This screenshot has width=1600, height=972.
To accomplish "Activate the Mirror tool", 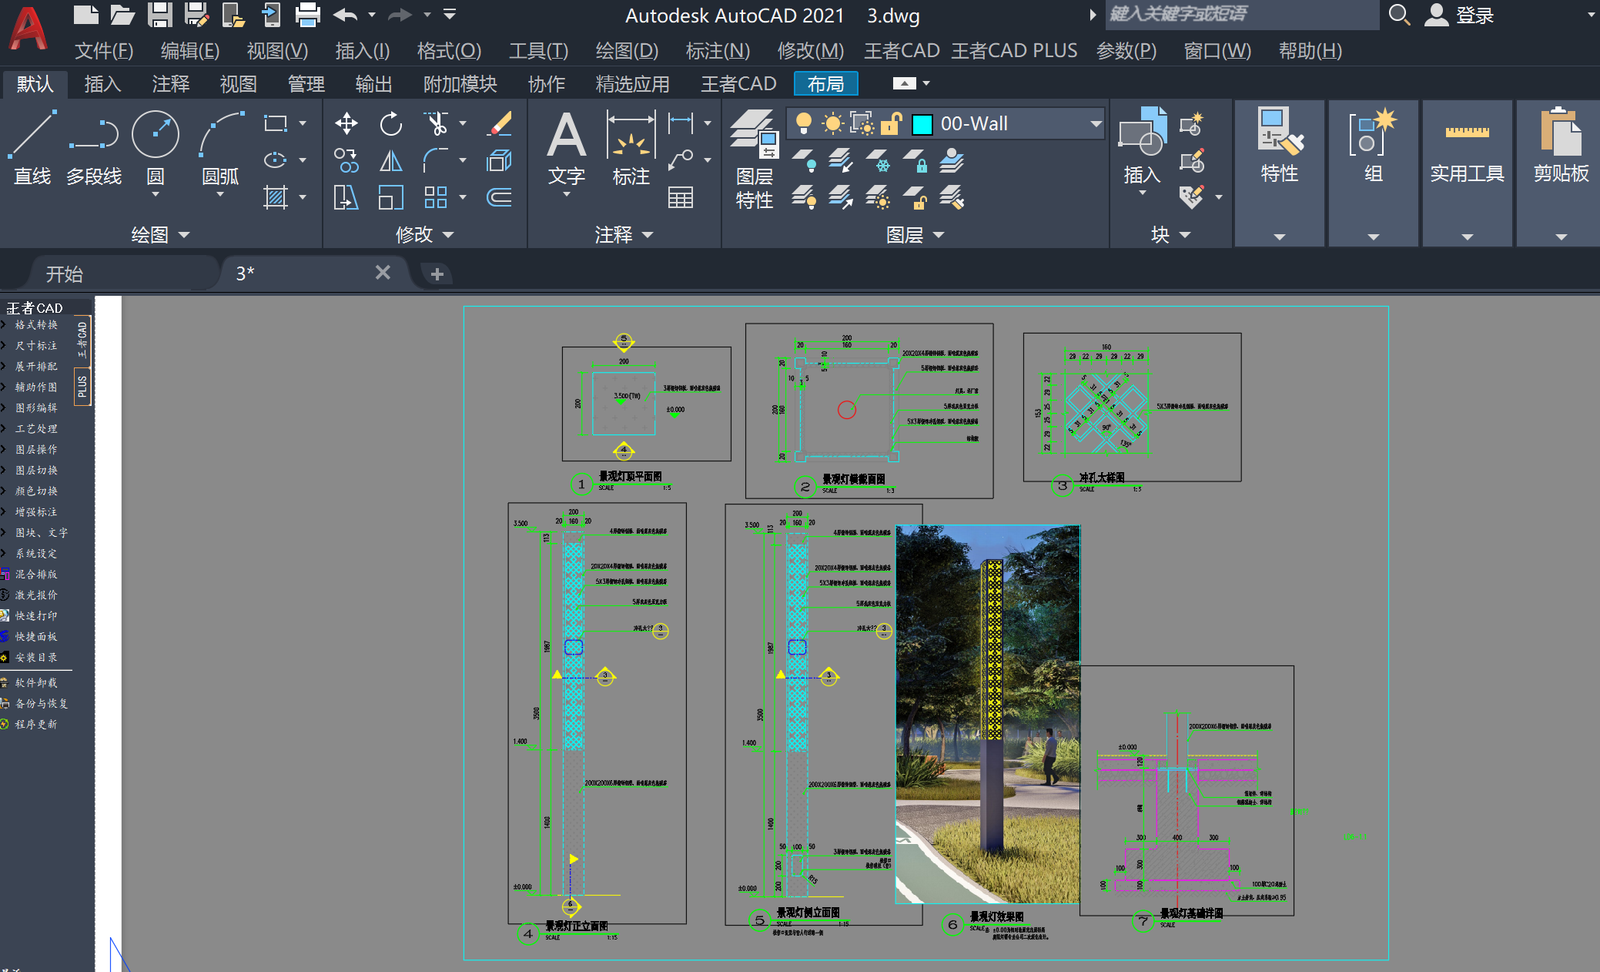I will [x=391, y=160].
